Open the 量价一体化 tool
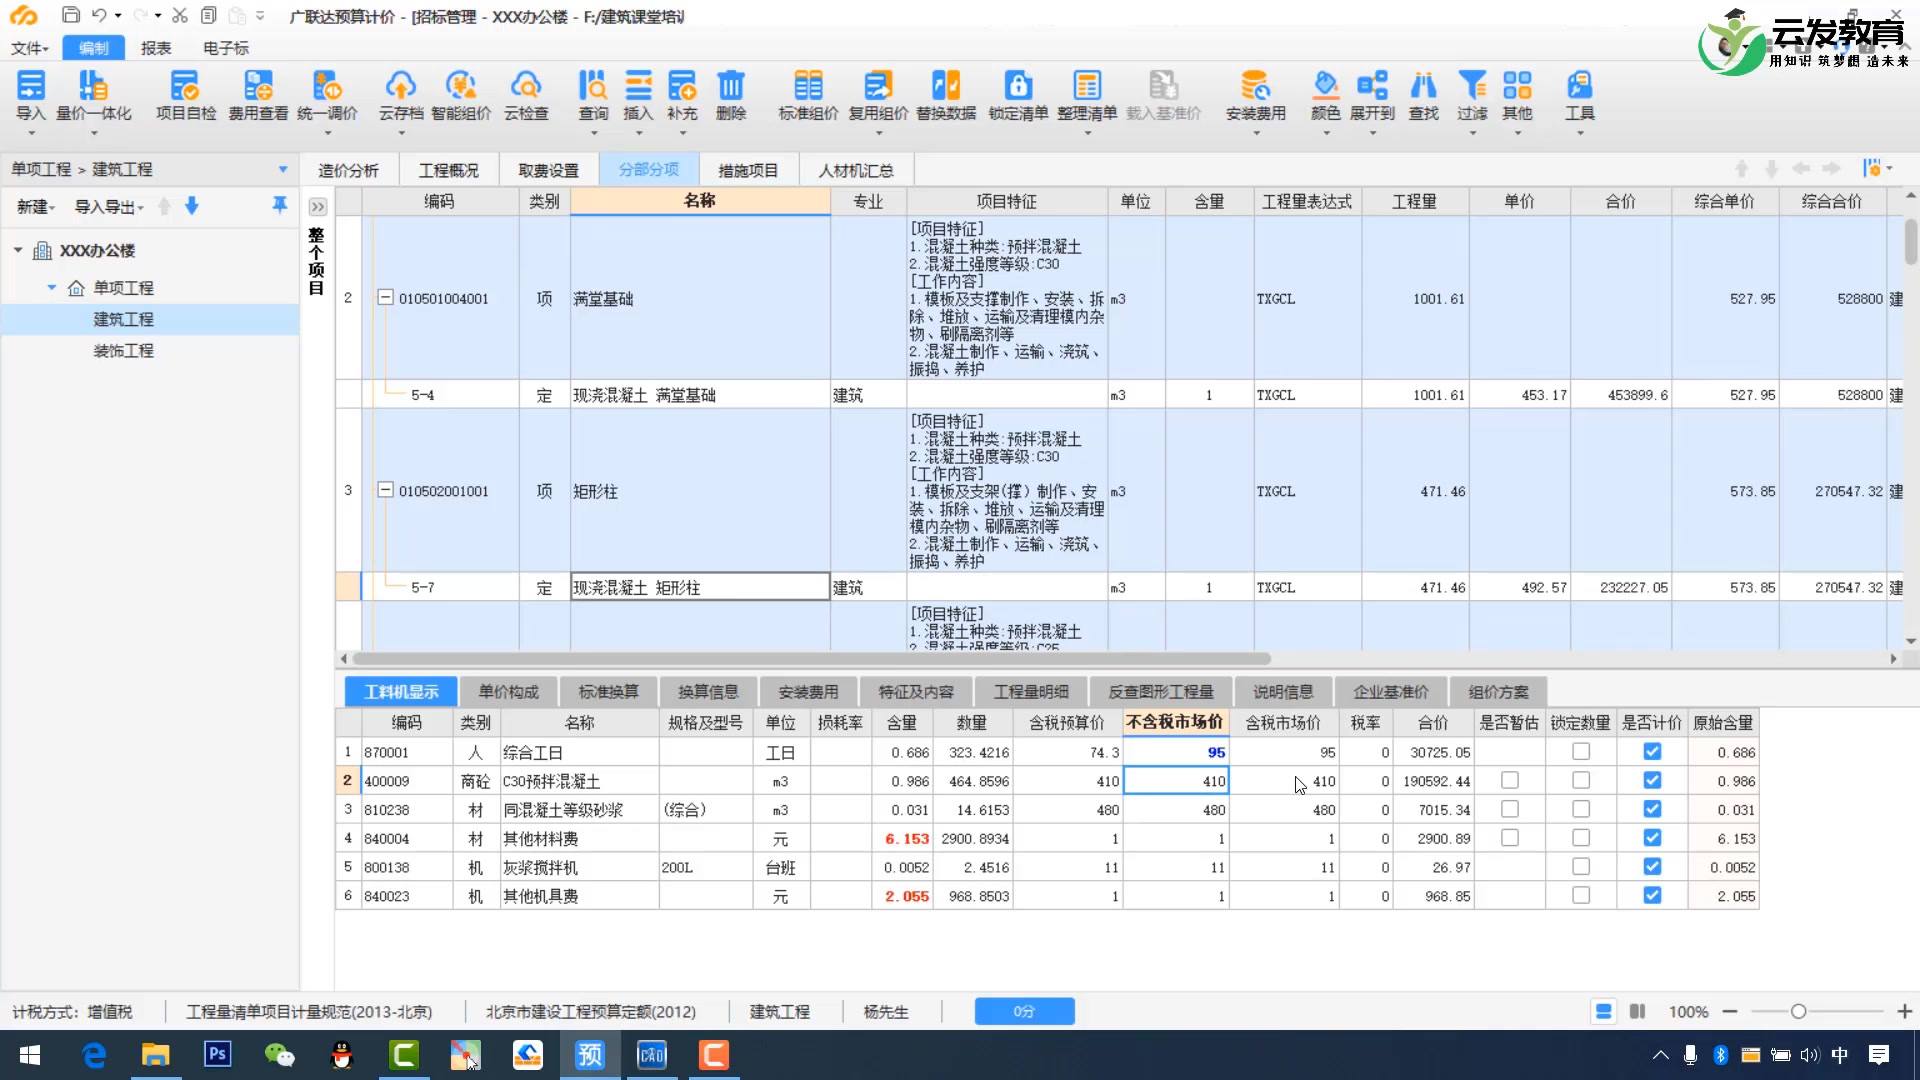Viewport: 1920px width, 1080px height. (94, 96)
